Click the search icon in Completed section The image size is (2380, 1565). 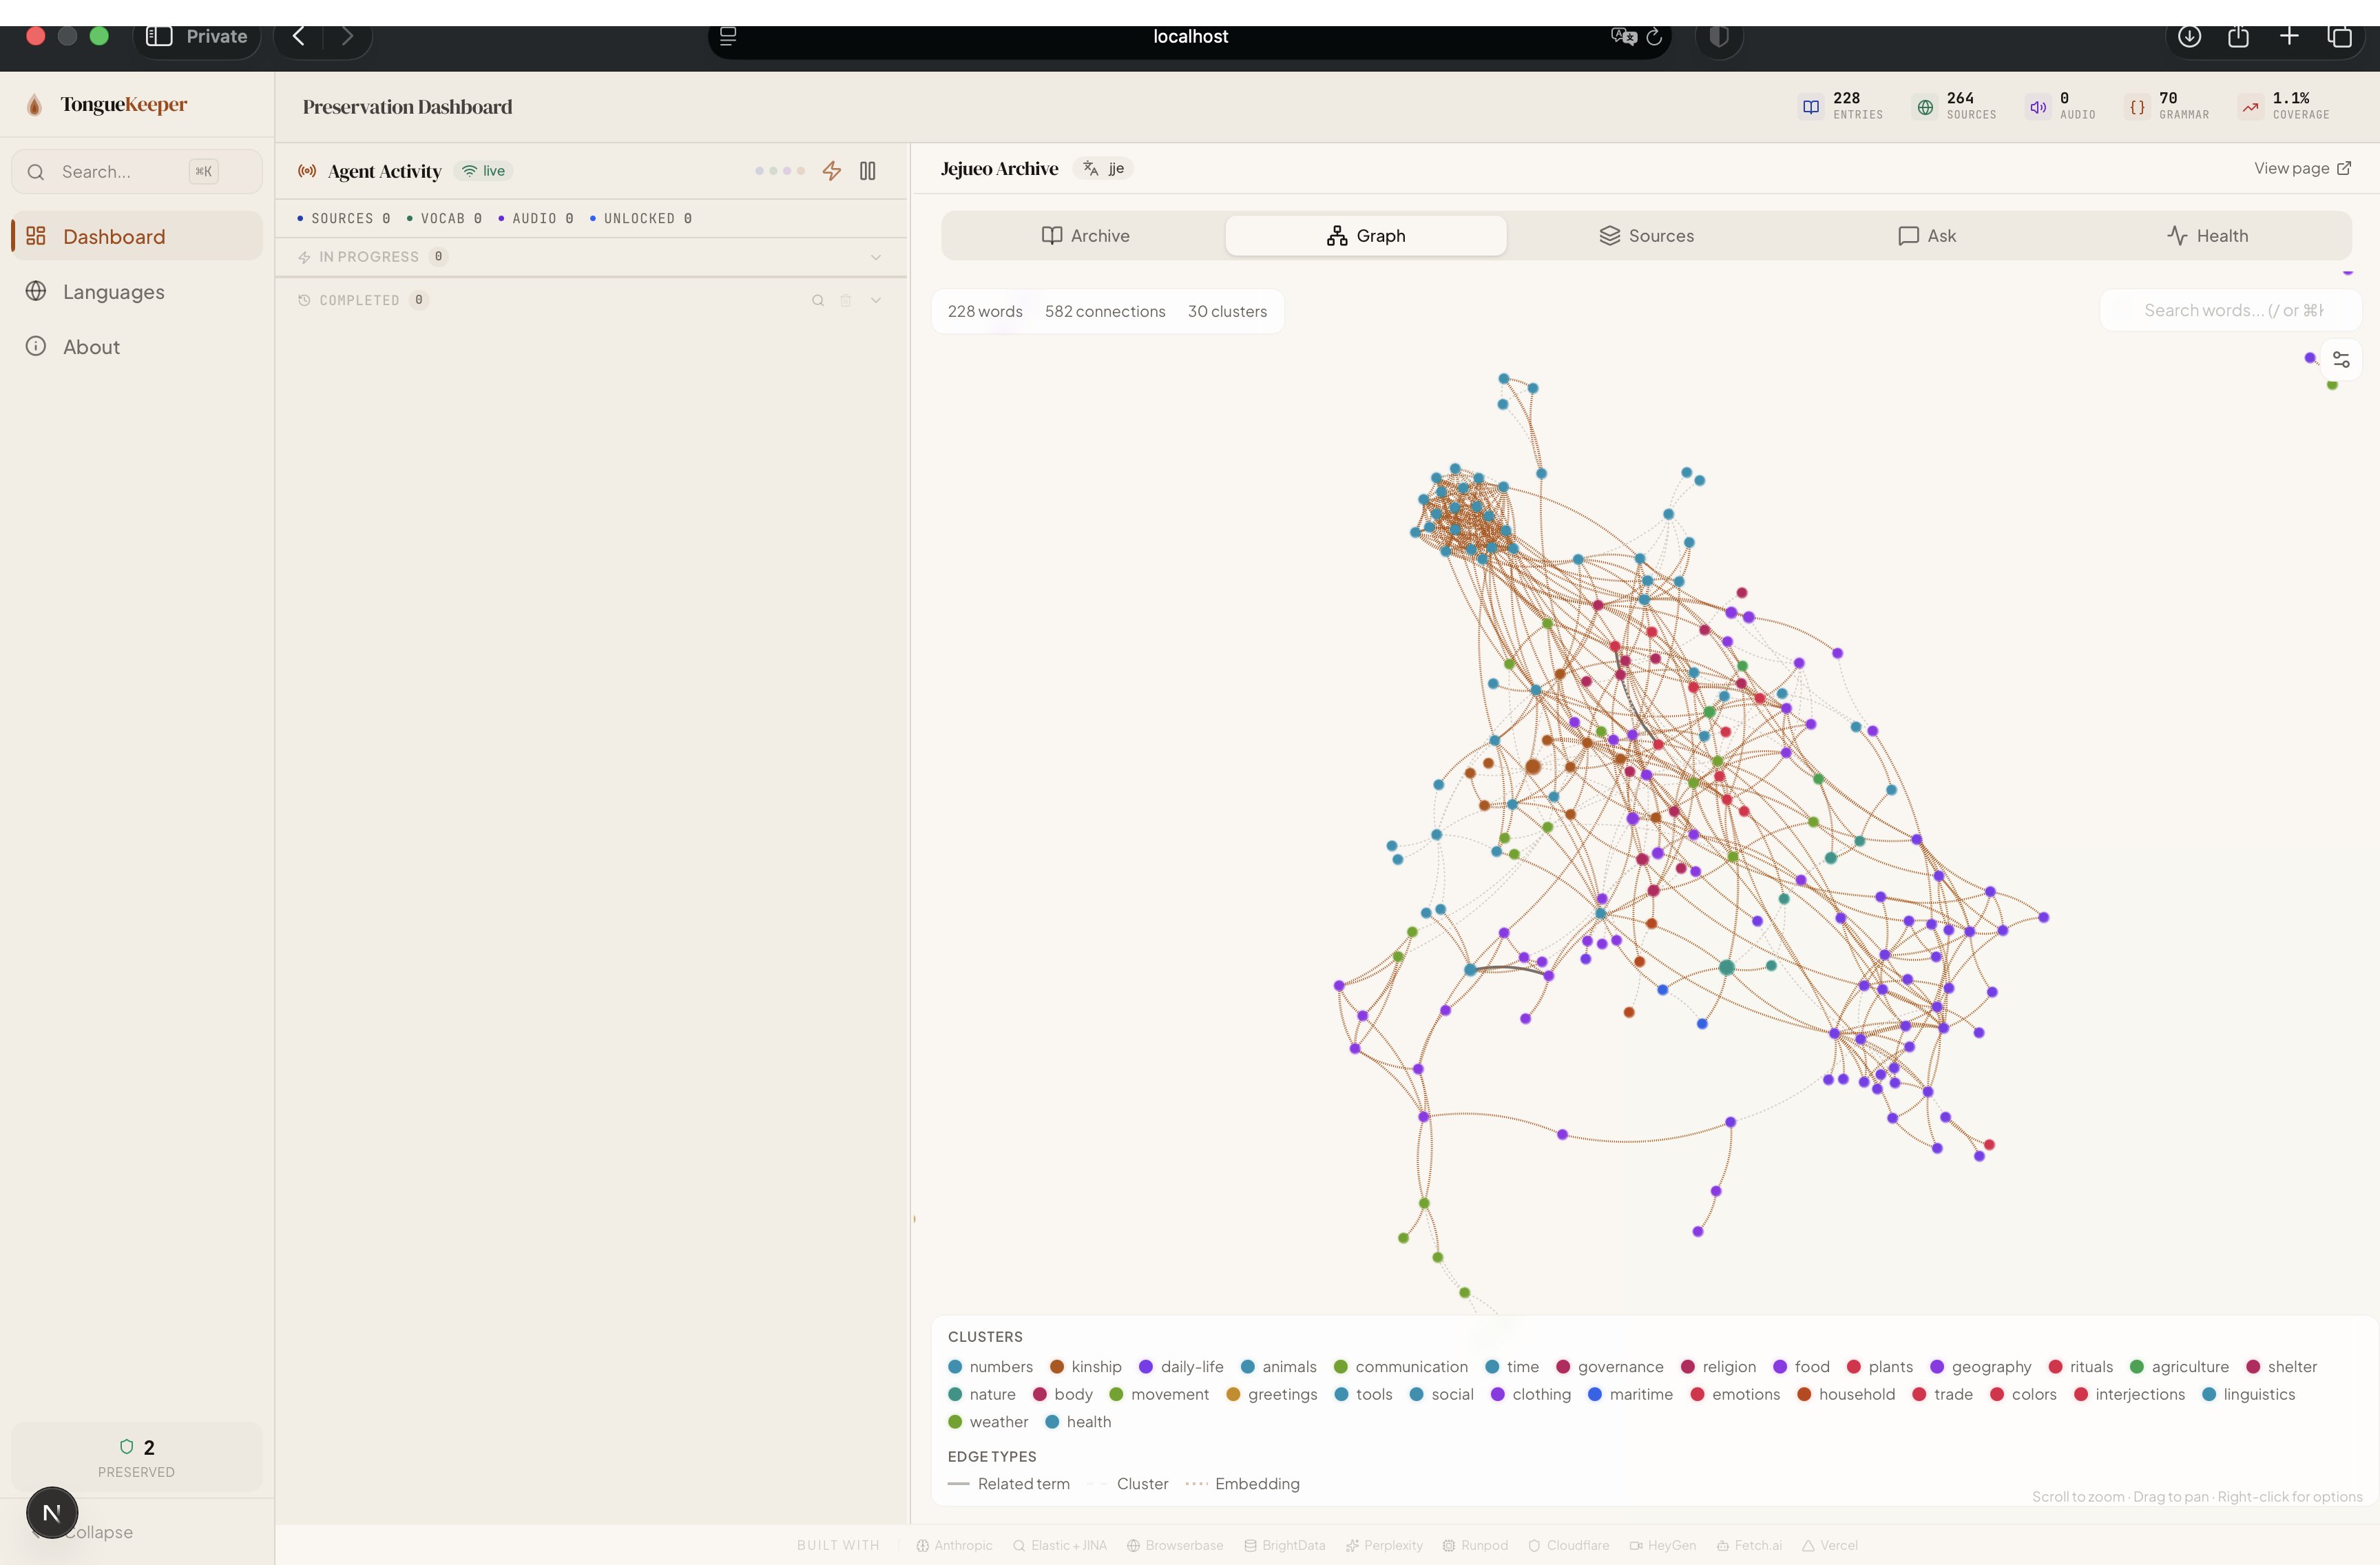(x=817, y=300)
